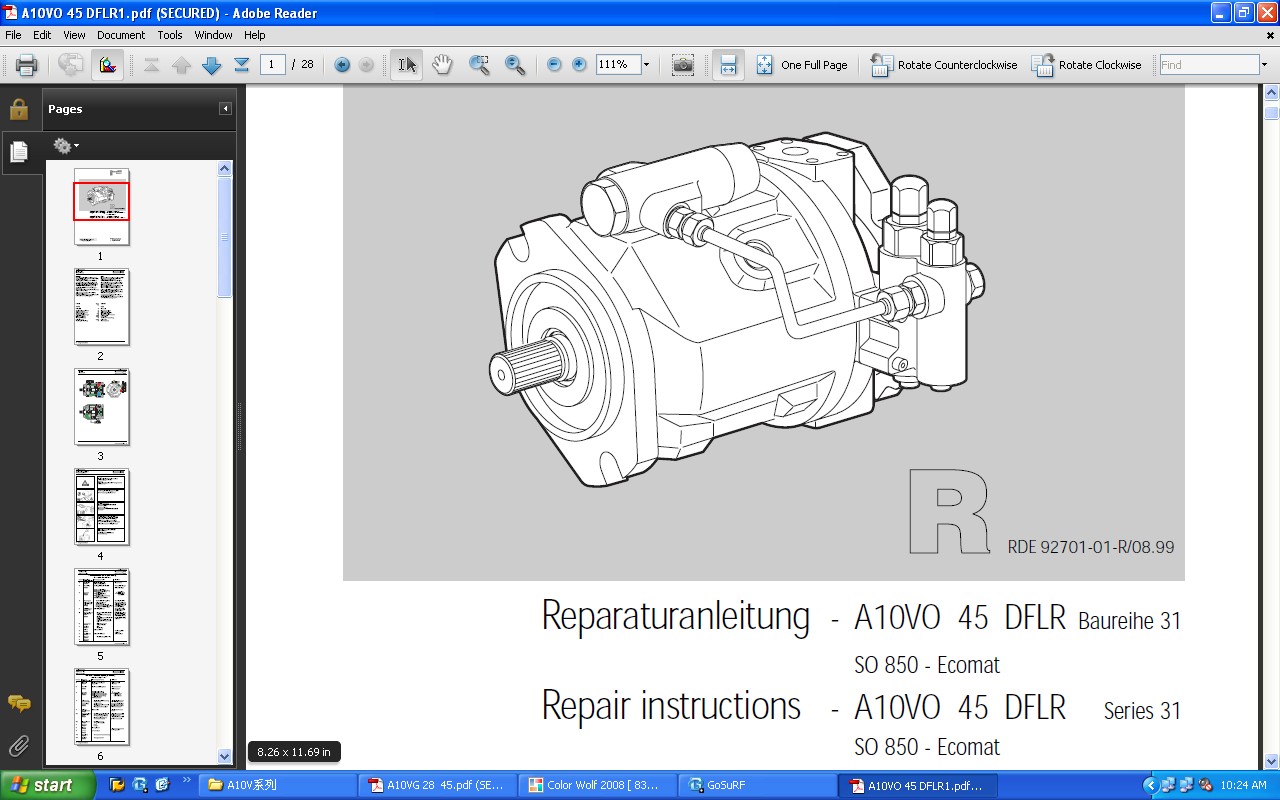Click the A10VO 45 DFLR1.pdf taskbar button
The height and width of the screenshot is (800, 1280).
pyautogui.click(x=919, y=785)
